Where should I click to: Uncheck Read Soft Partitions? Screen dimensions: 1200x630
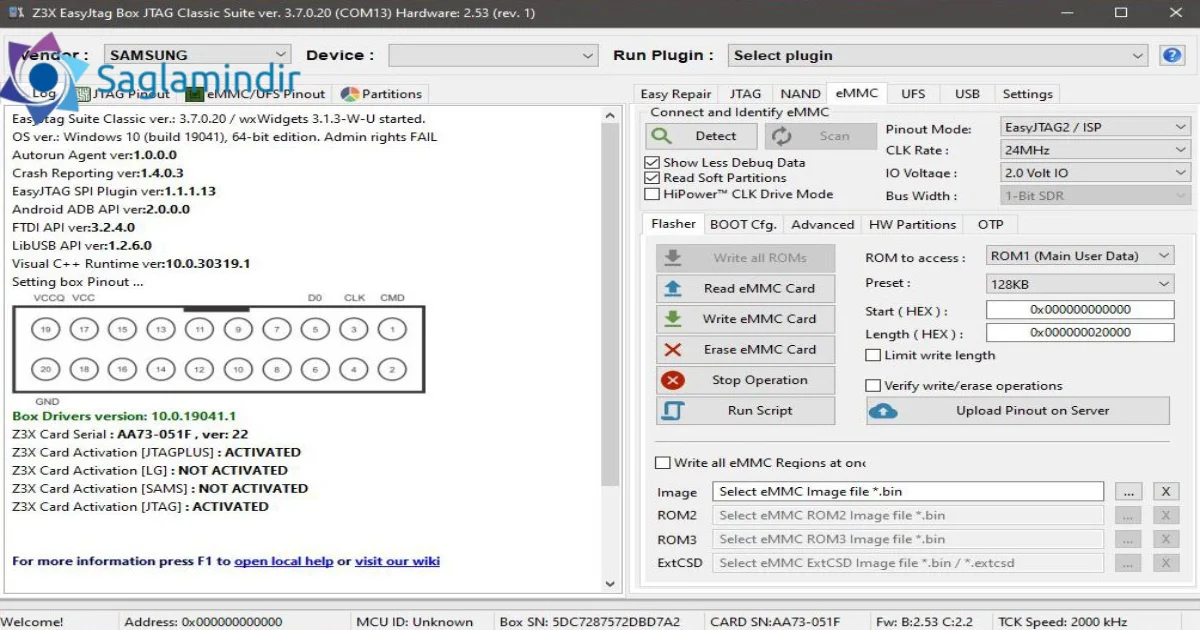(652, 178)
